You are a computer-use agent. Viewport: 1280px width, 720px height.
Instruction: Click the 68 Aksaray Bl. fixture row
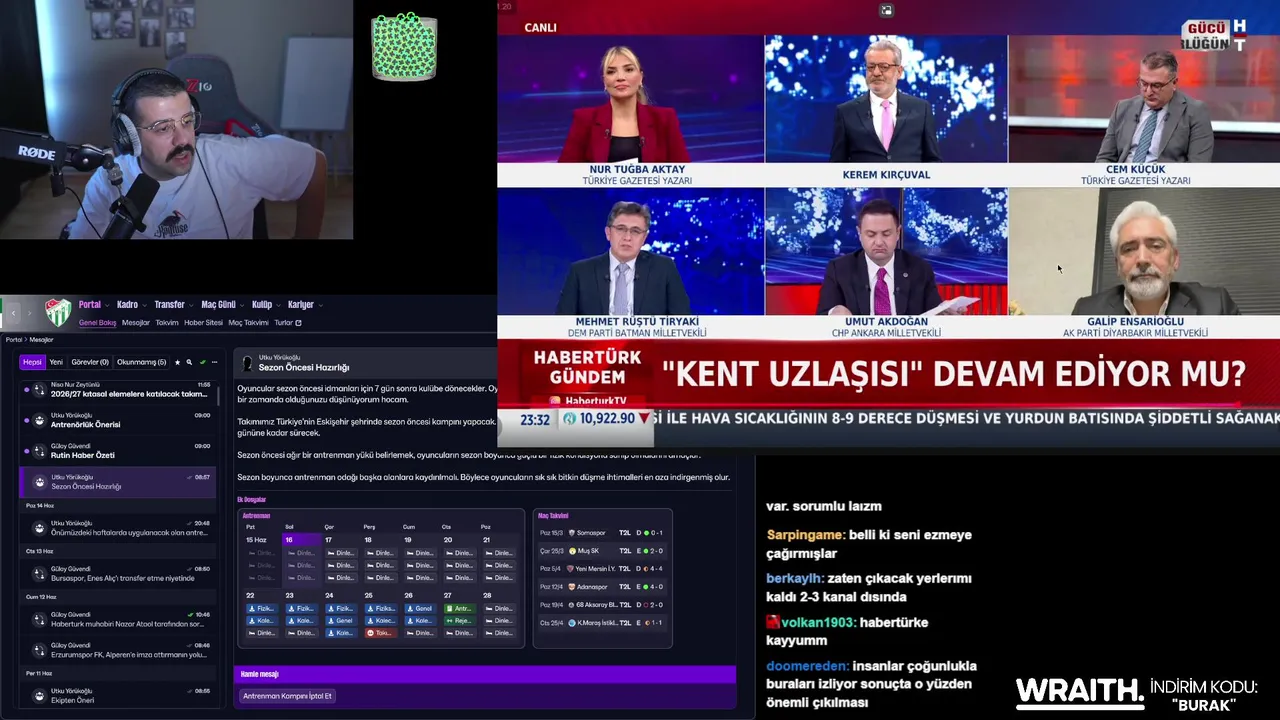602,605
